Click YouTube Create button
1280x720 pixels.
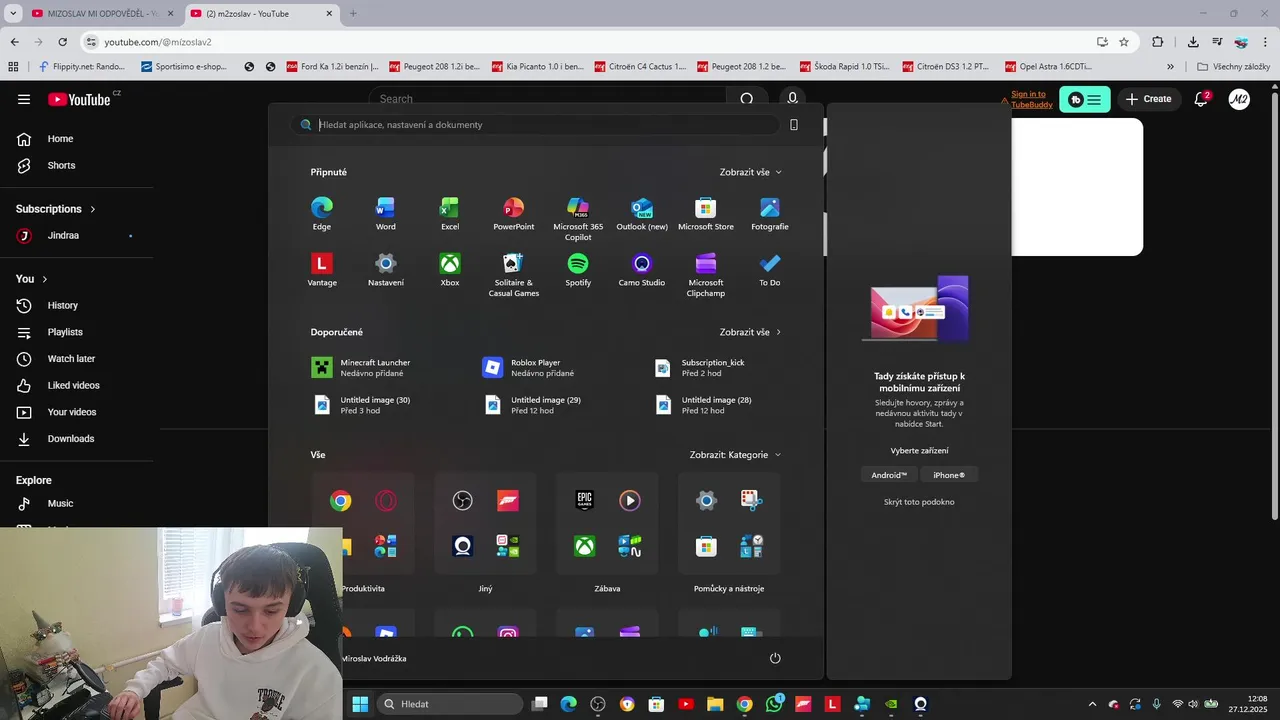[1148, 99]
